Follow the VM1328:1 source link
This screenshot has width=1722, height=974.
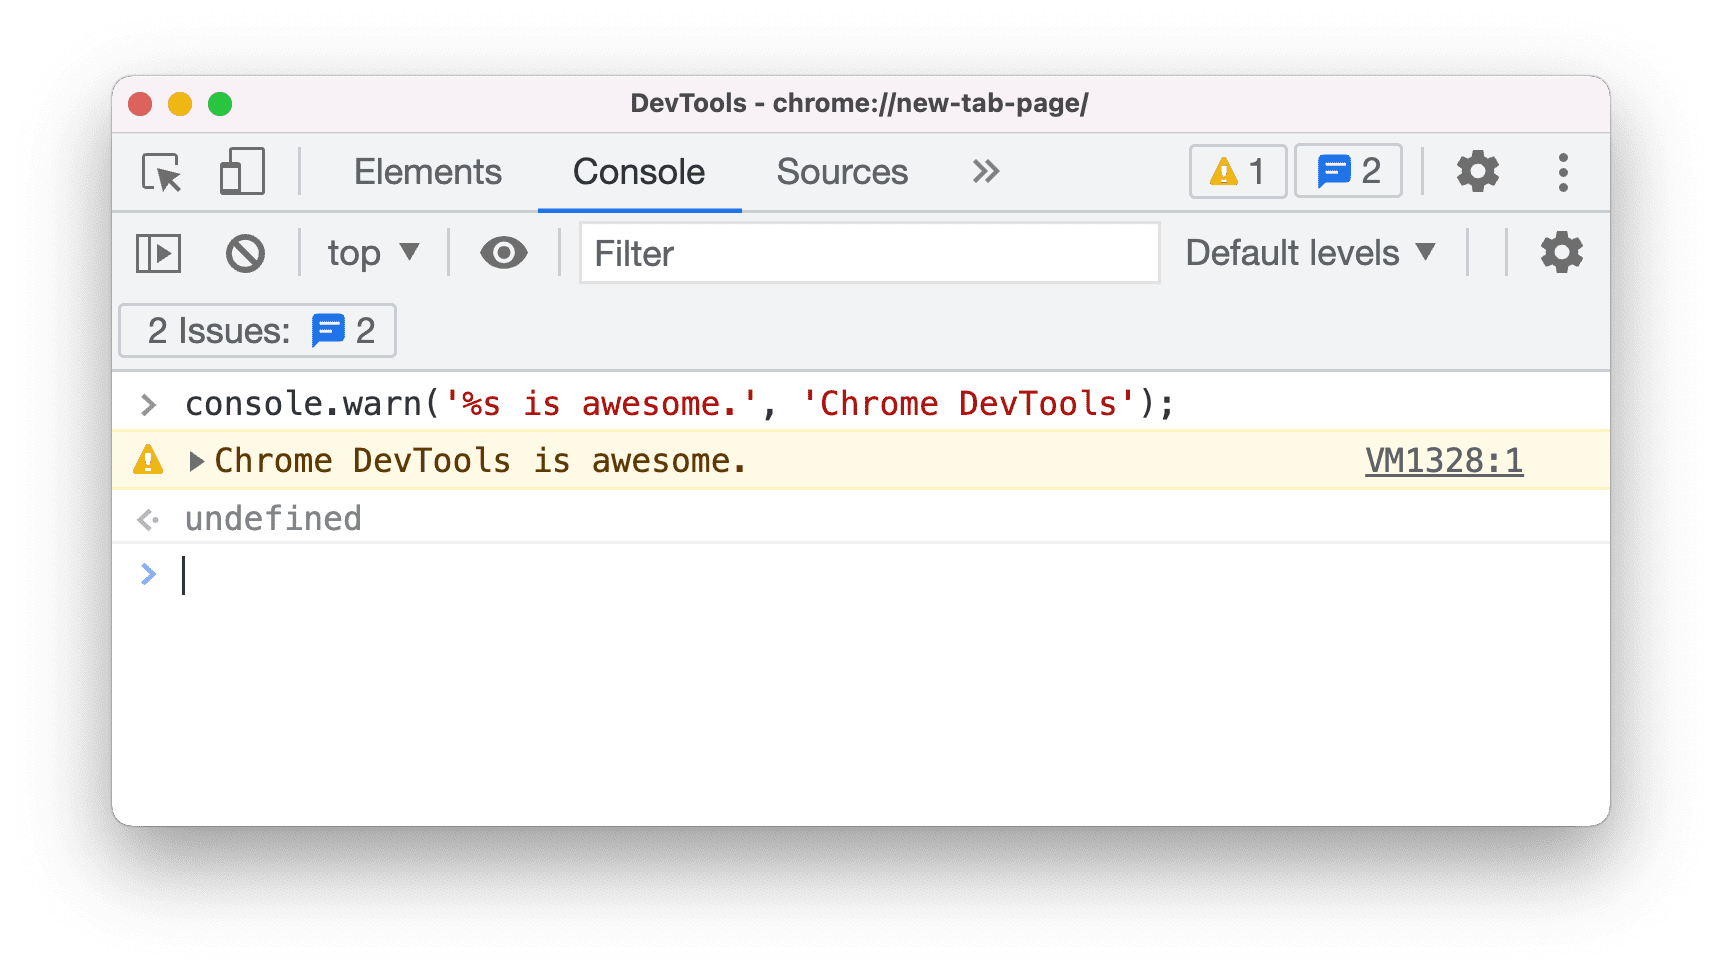tap(1444, 460)
